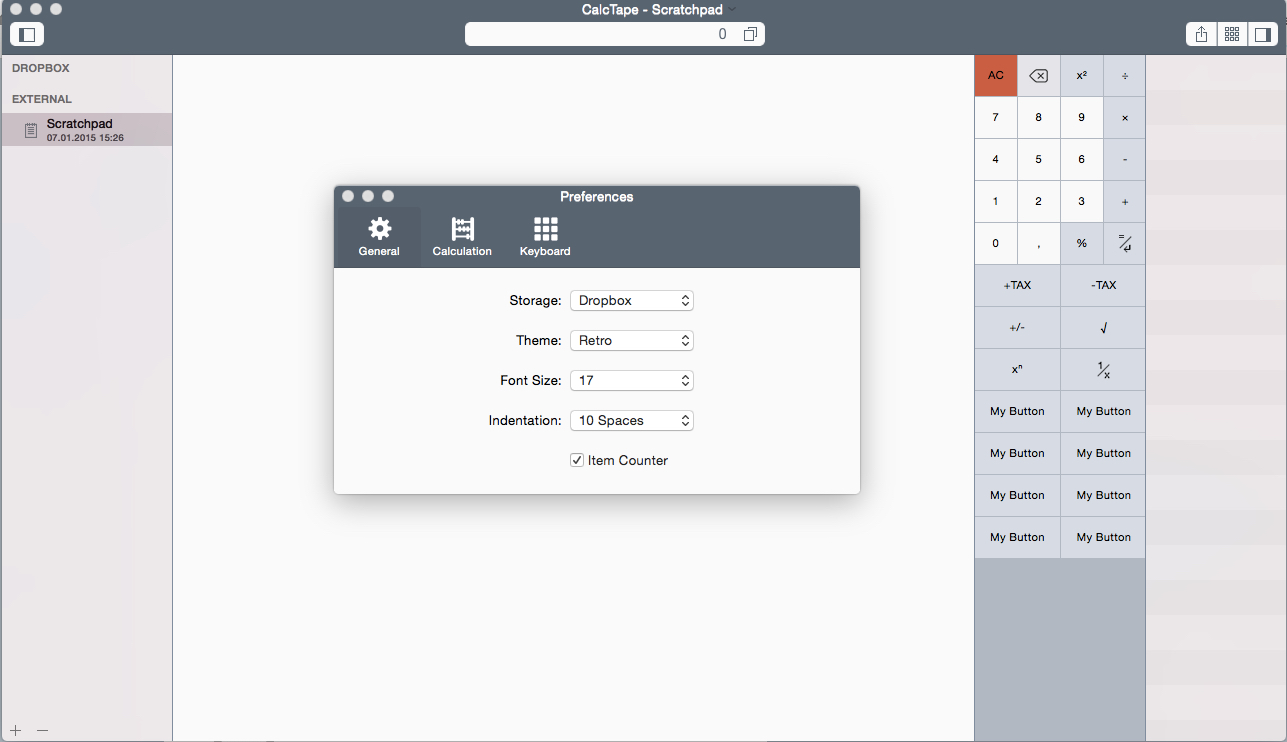Screen dimensions: 1287x742
Task: Change the Indentation dropdown value
Action: [631, 420]
